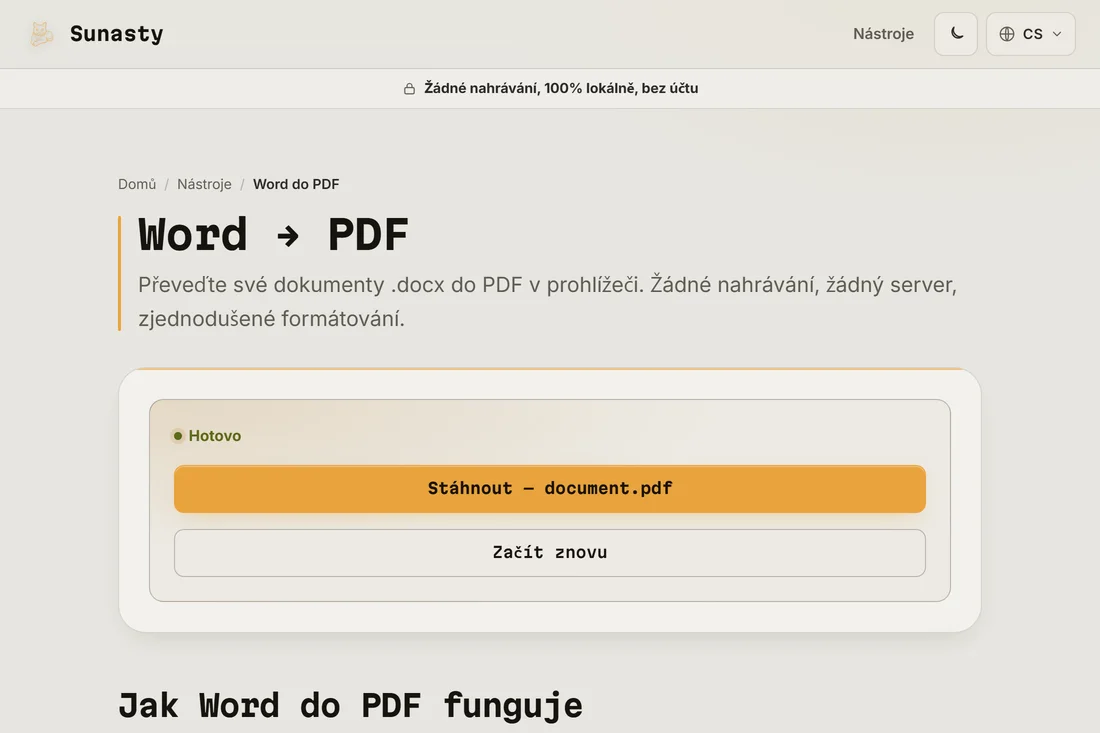1100x733 pixels.
Task: Click the globe icon in language selector
Action: coord(1007,34)
